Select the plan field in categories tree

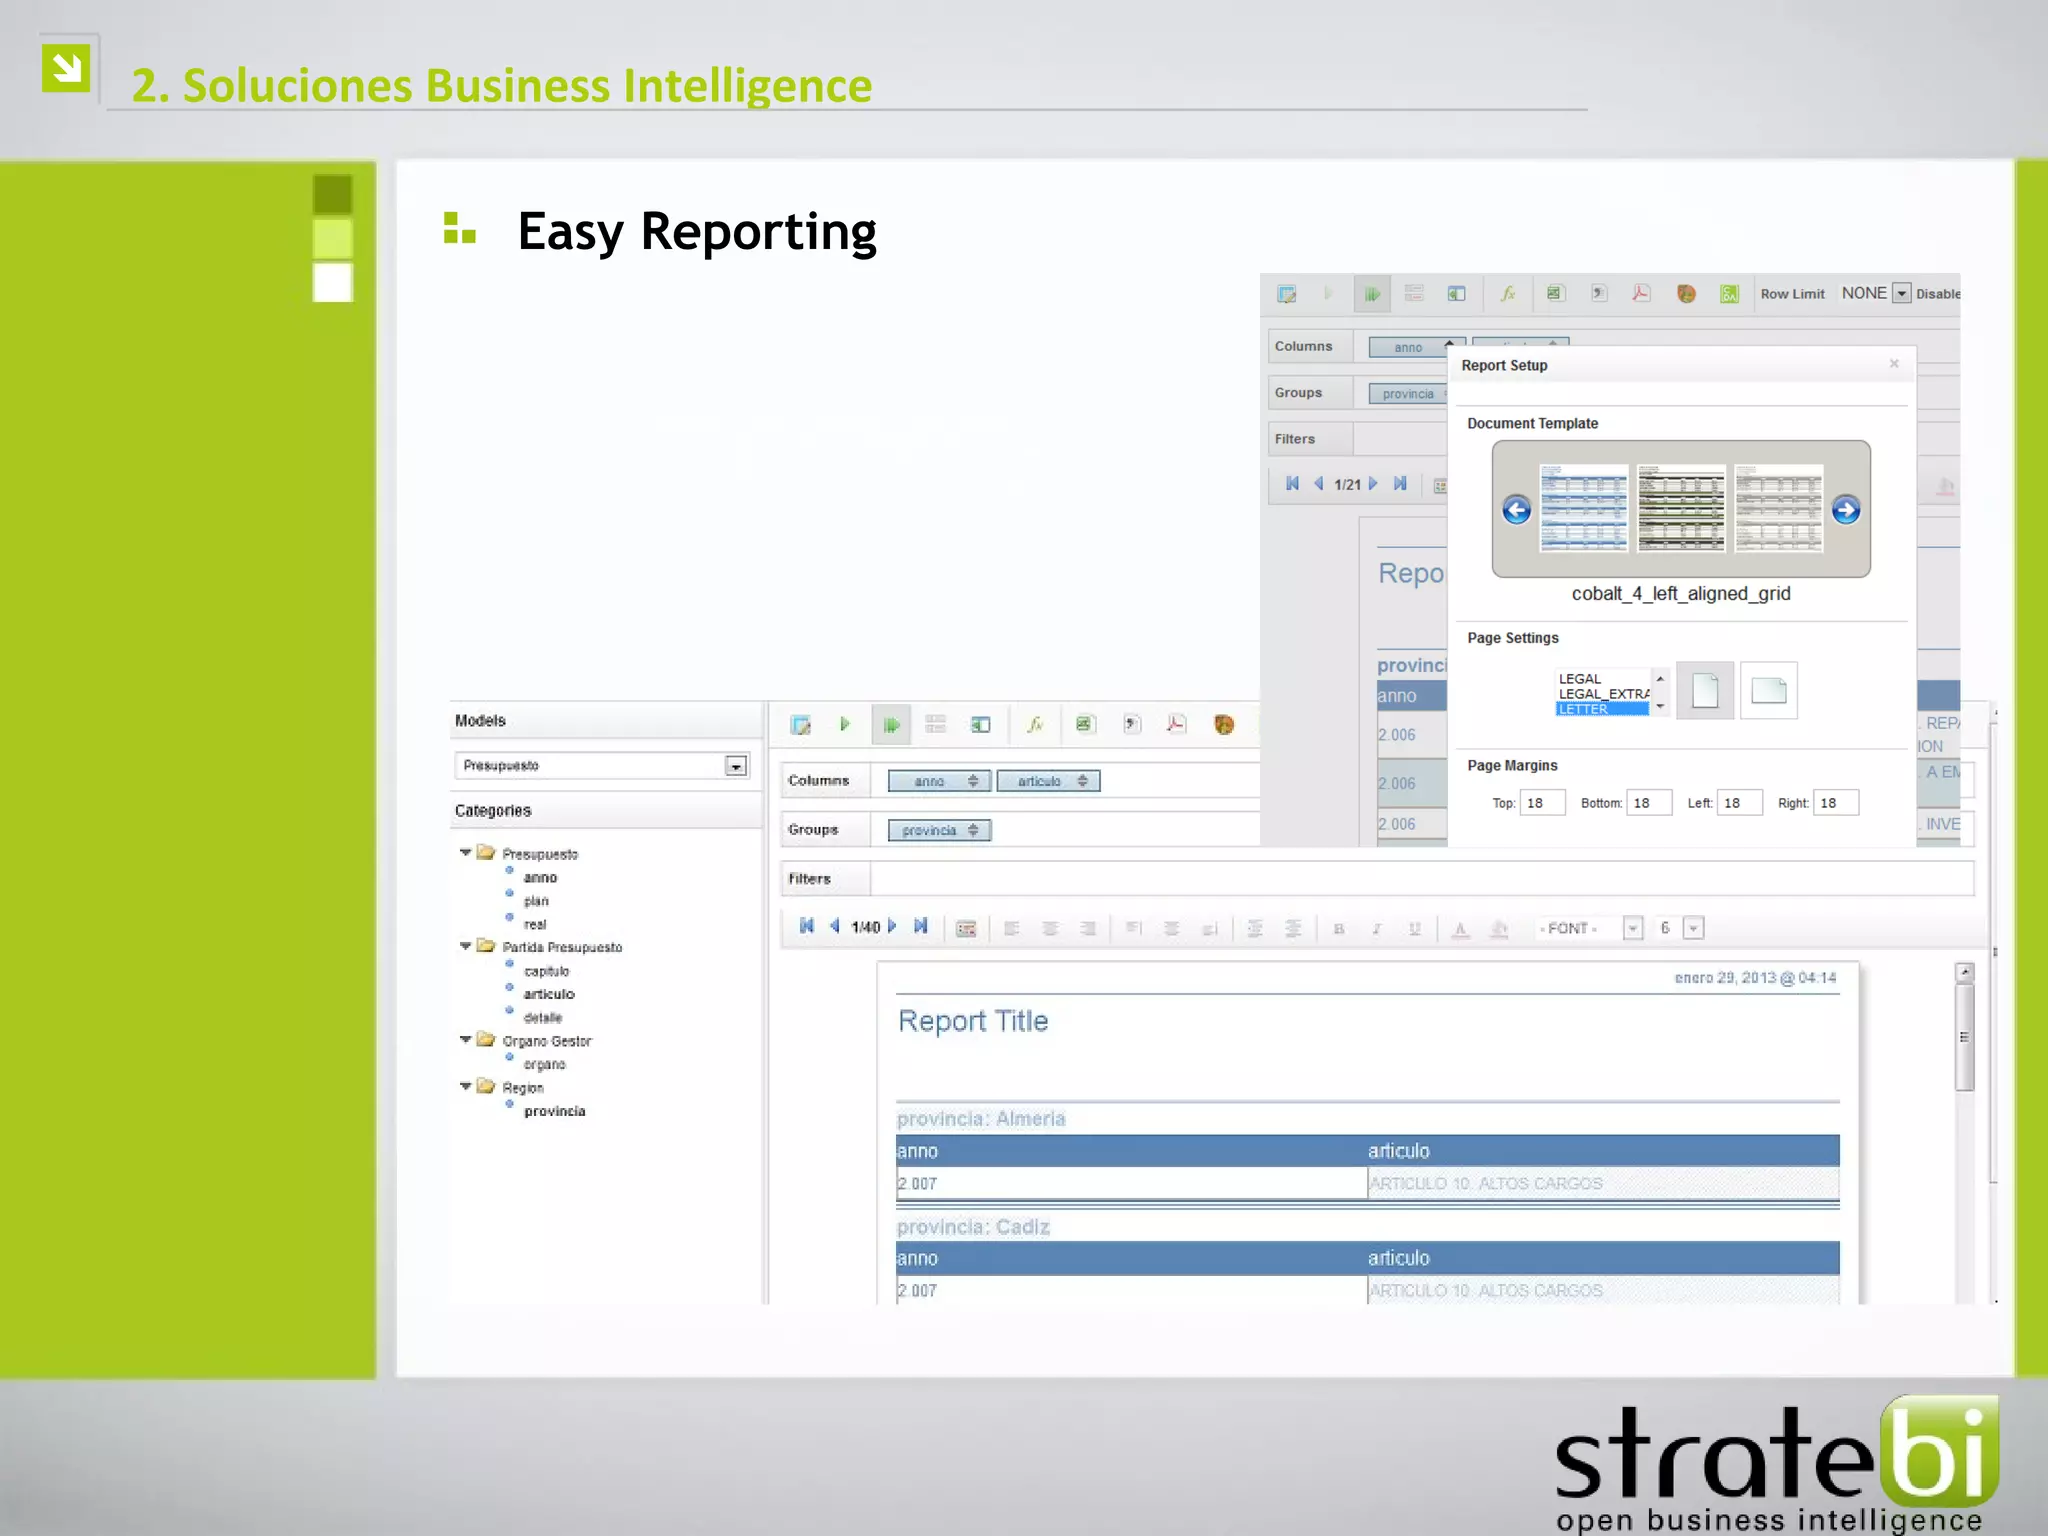536,901
